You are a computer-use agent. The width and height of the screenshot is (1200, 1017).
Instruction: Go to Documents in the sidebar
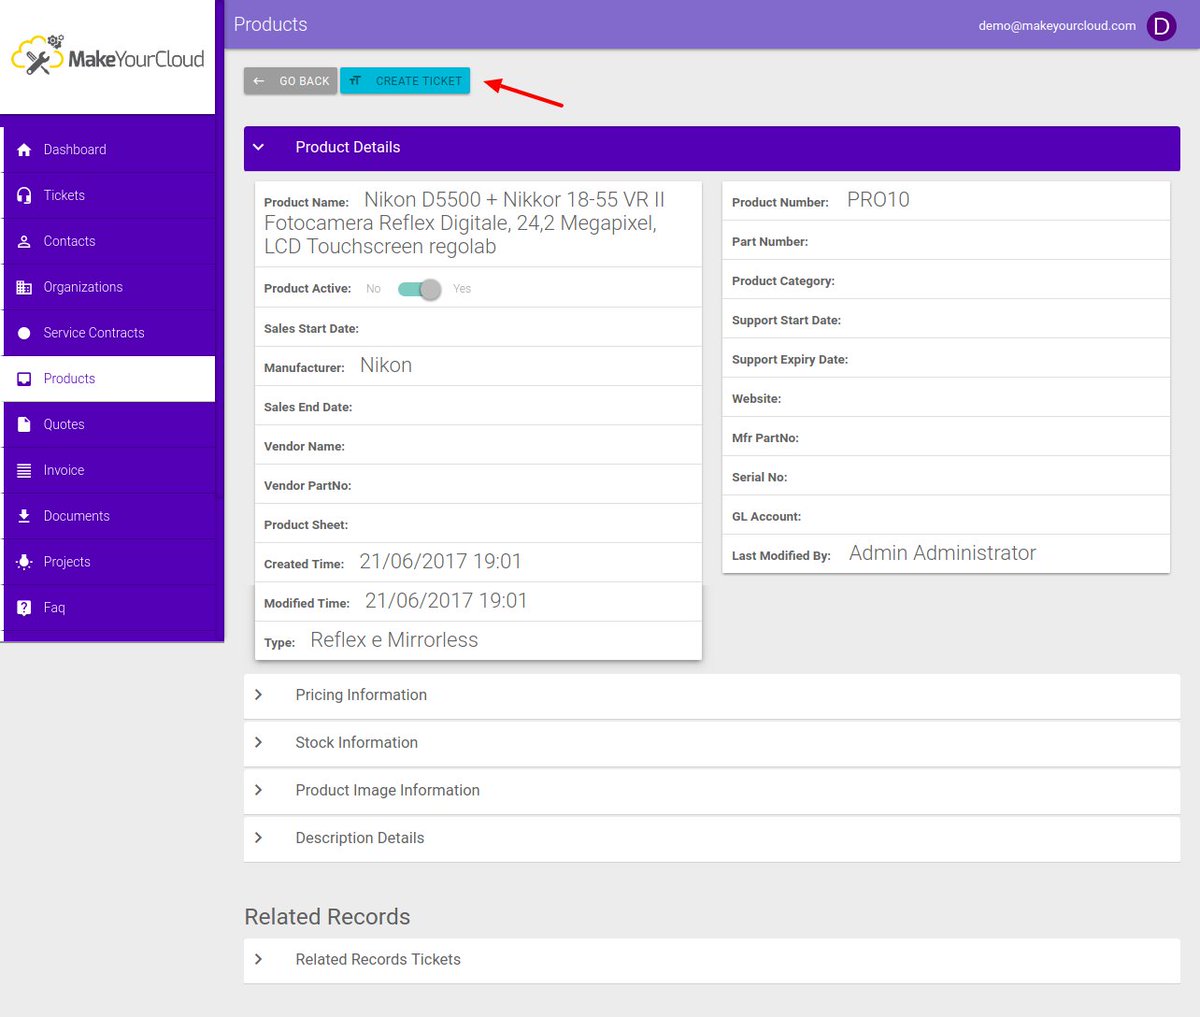(x=109, y=516)
